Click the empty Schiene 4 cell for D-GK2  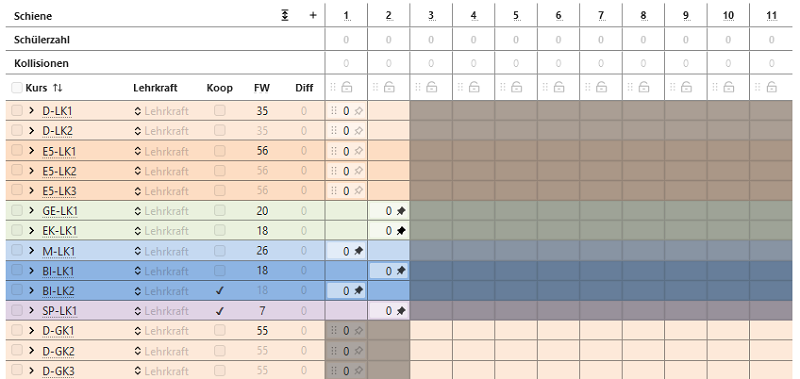(x=473, y=350)
